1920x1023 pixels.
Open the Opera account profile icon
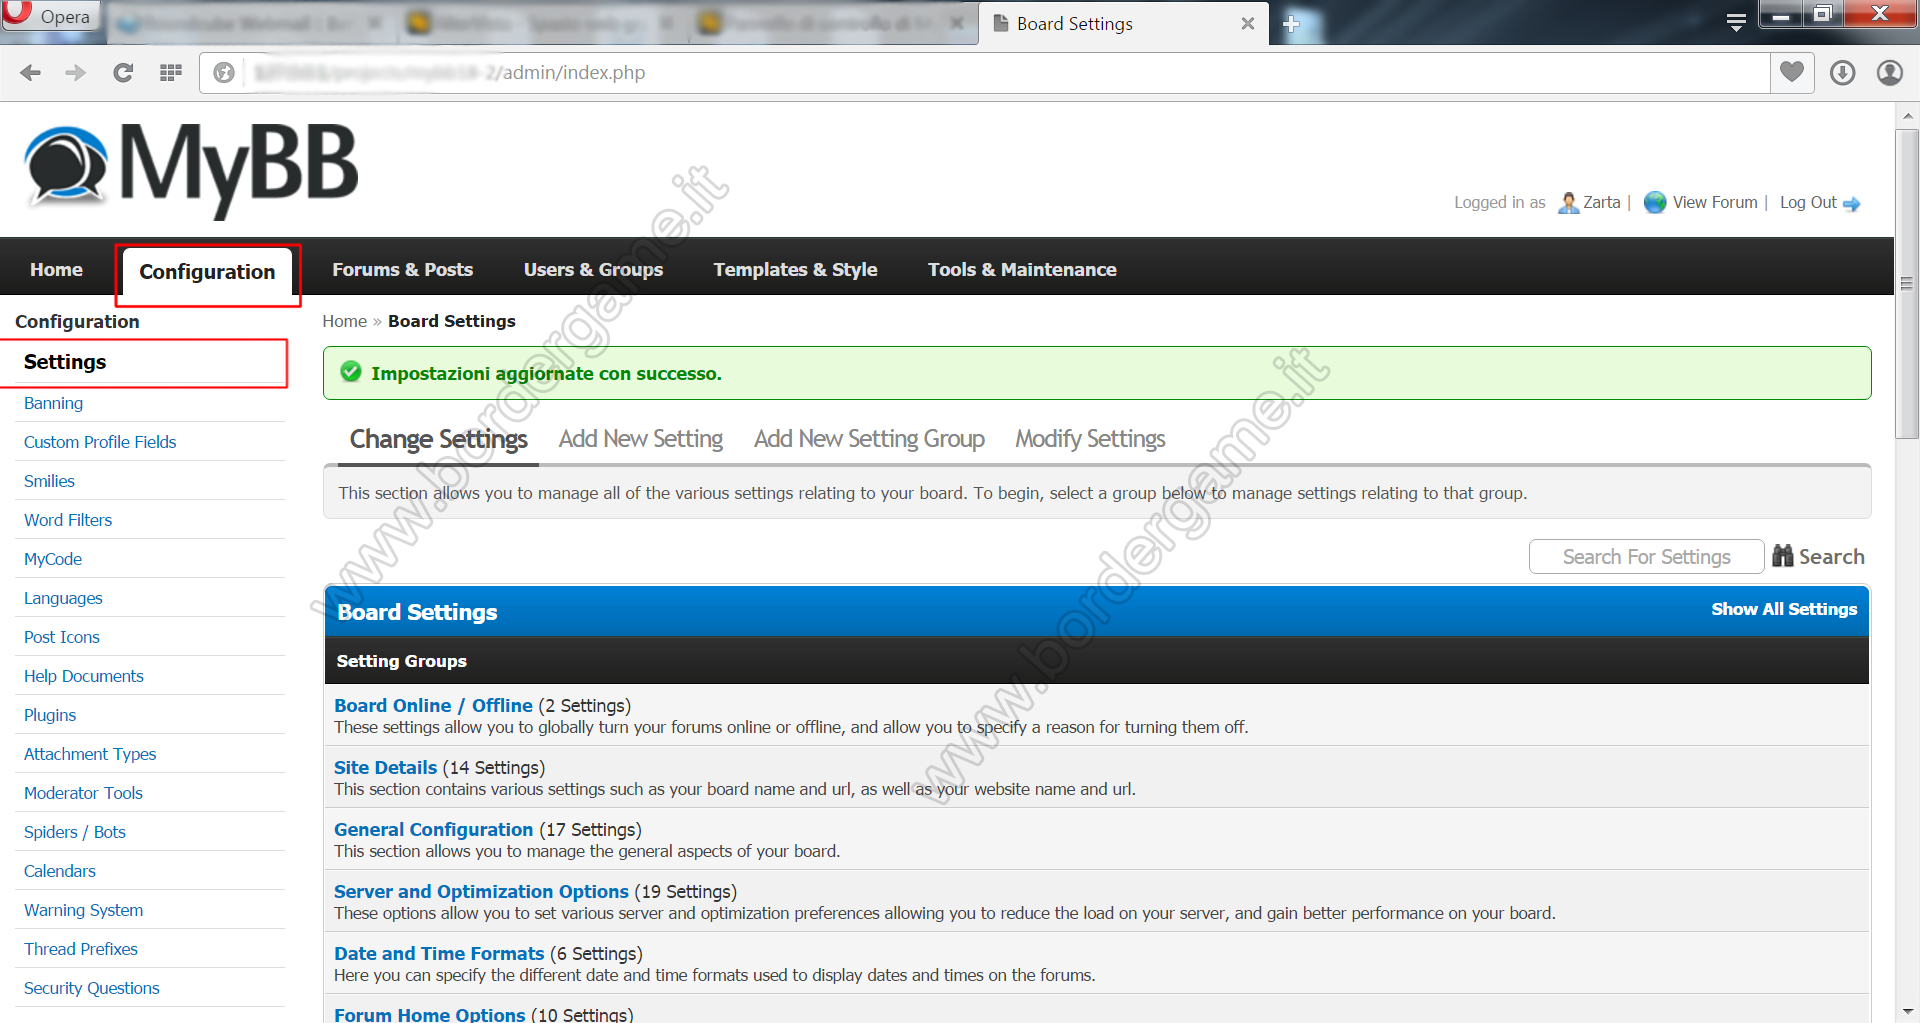[1890, 73]
